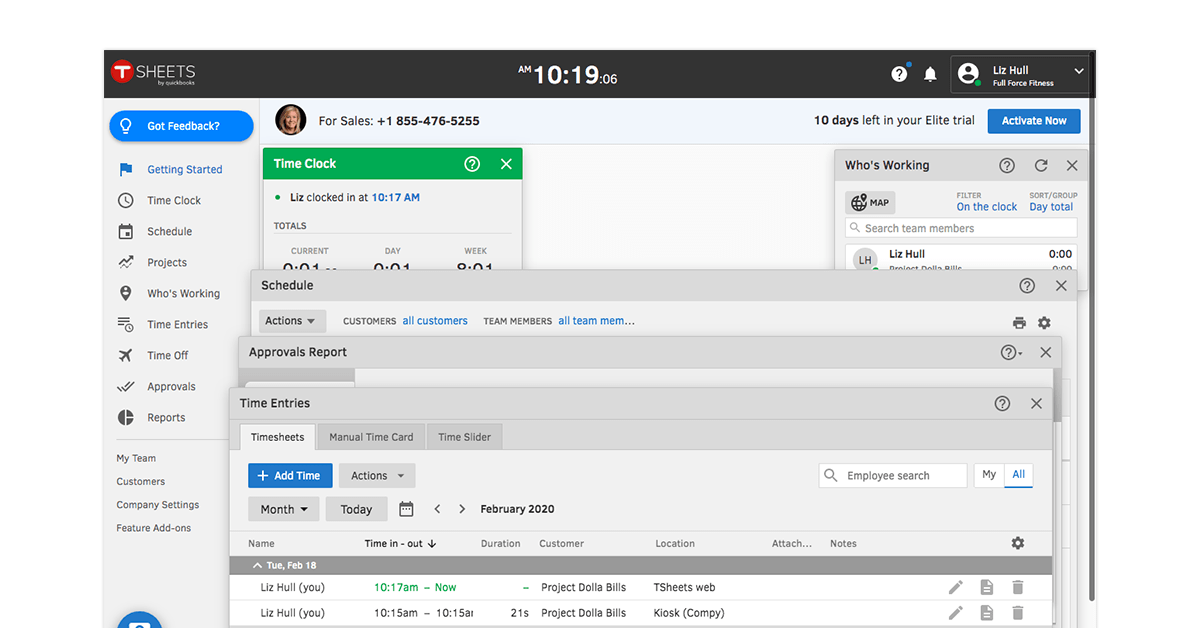Screen dimensions: 1200x628
Task: Open Time Entries column settings gear
Action: tap(1018, 543)
